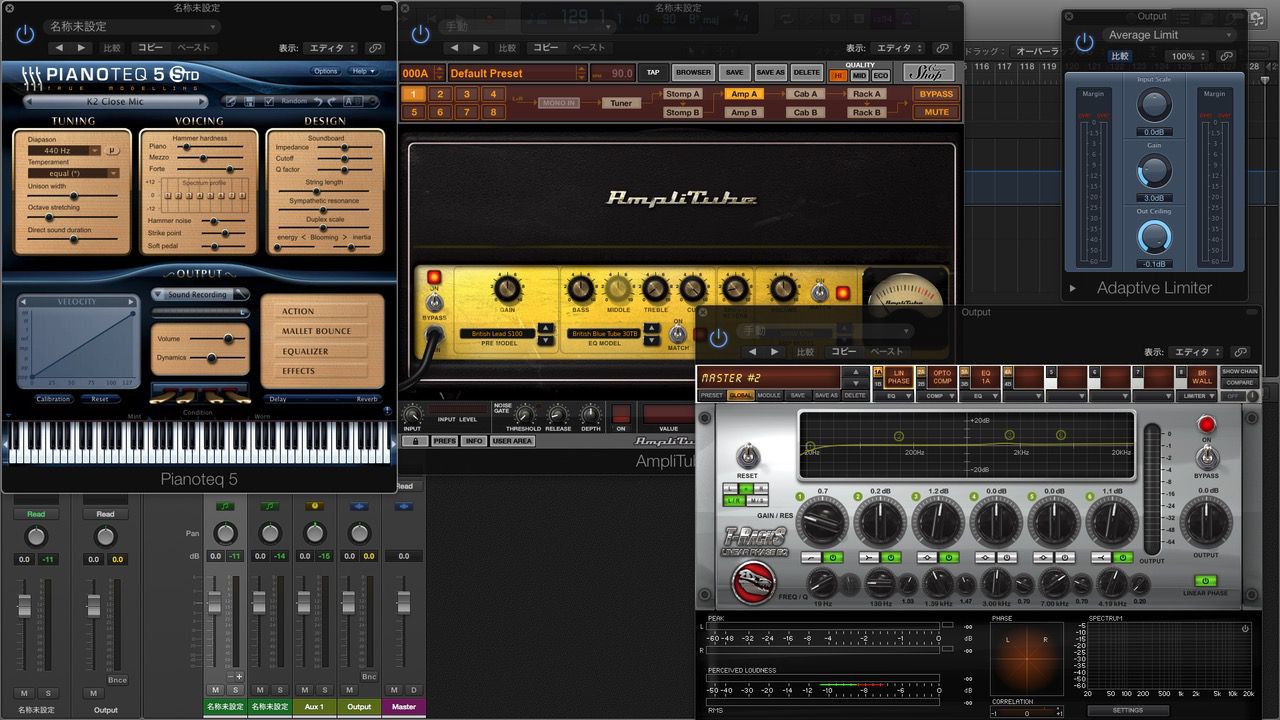Click AmpliTube BROWSER button

click(693, 72)
